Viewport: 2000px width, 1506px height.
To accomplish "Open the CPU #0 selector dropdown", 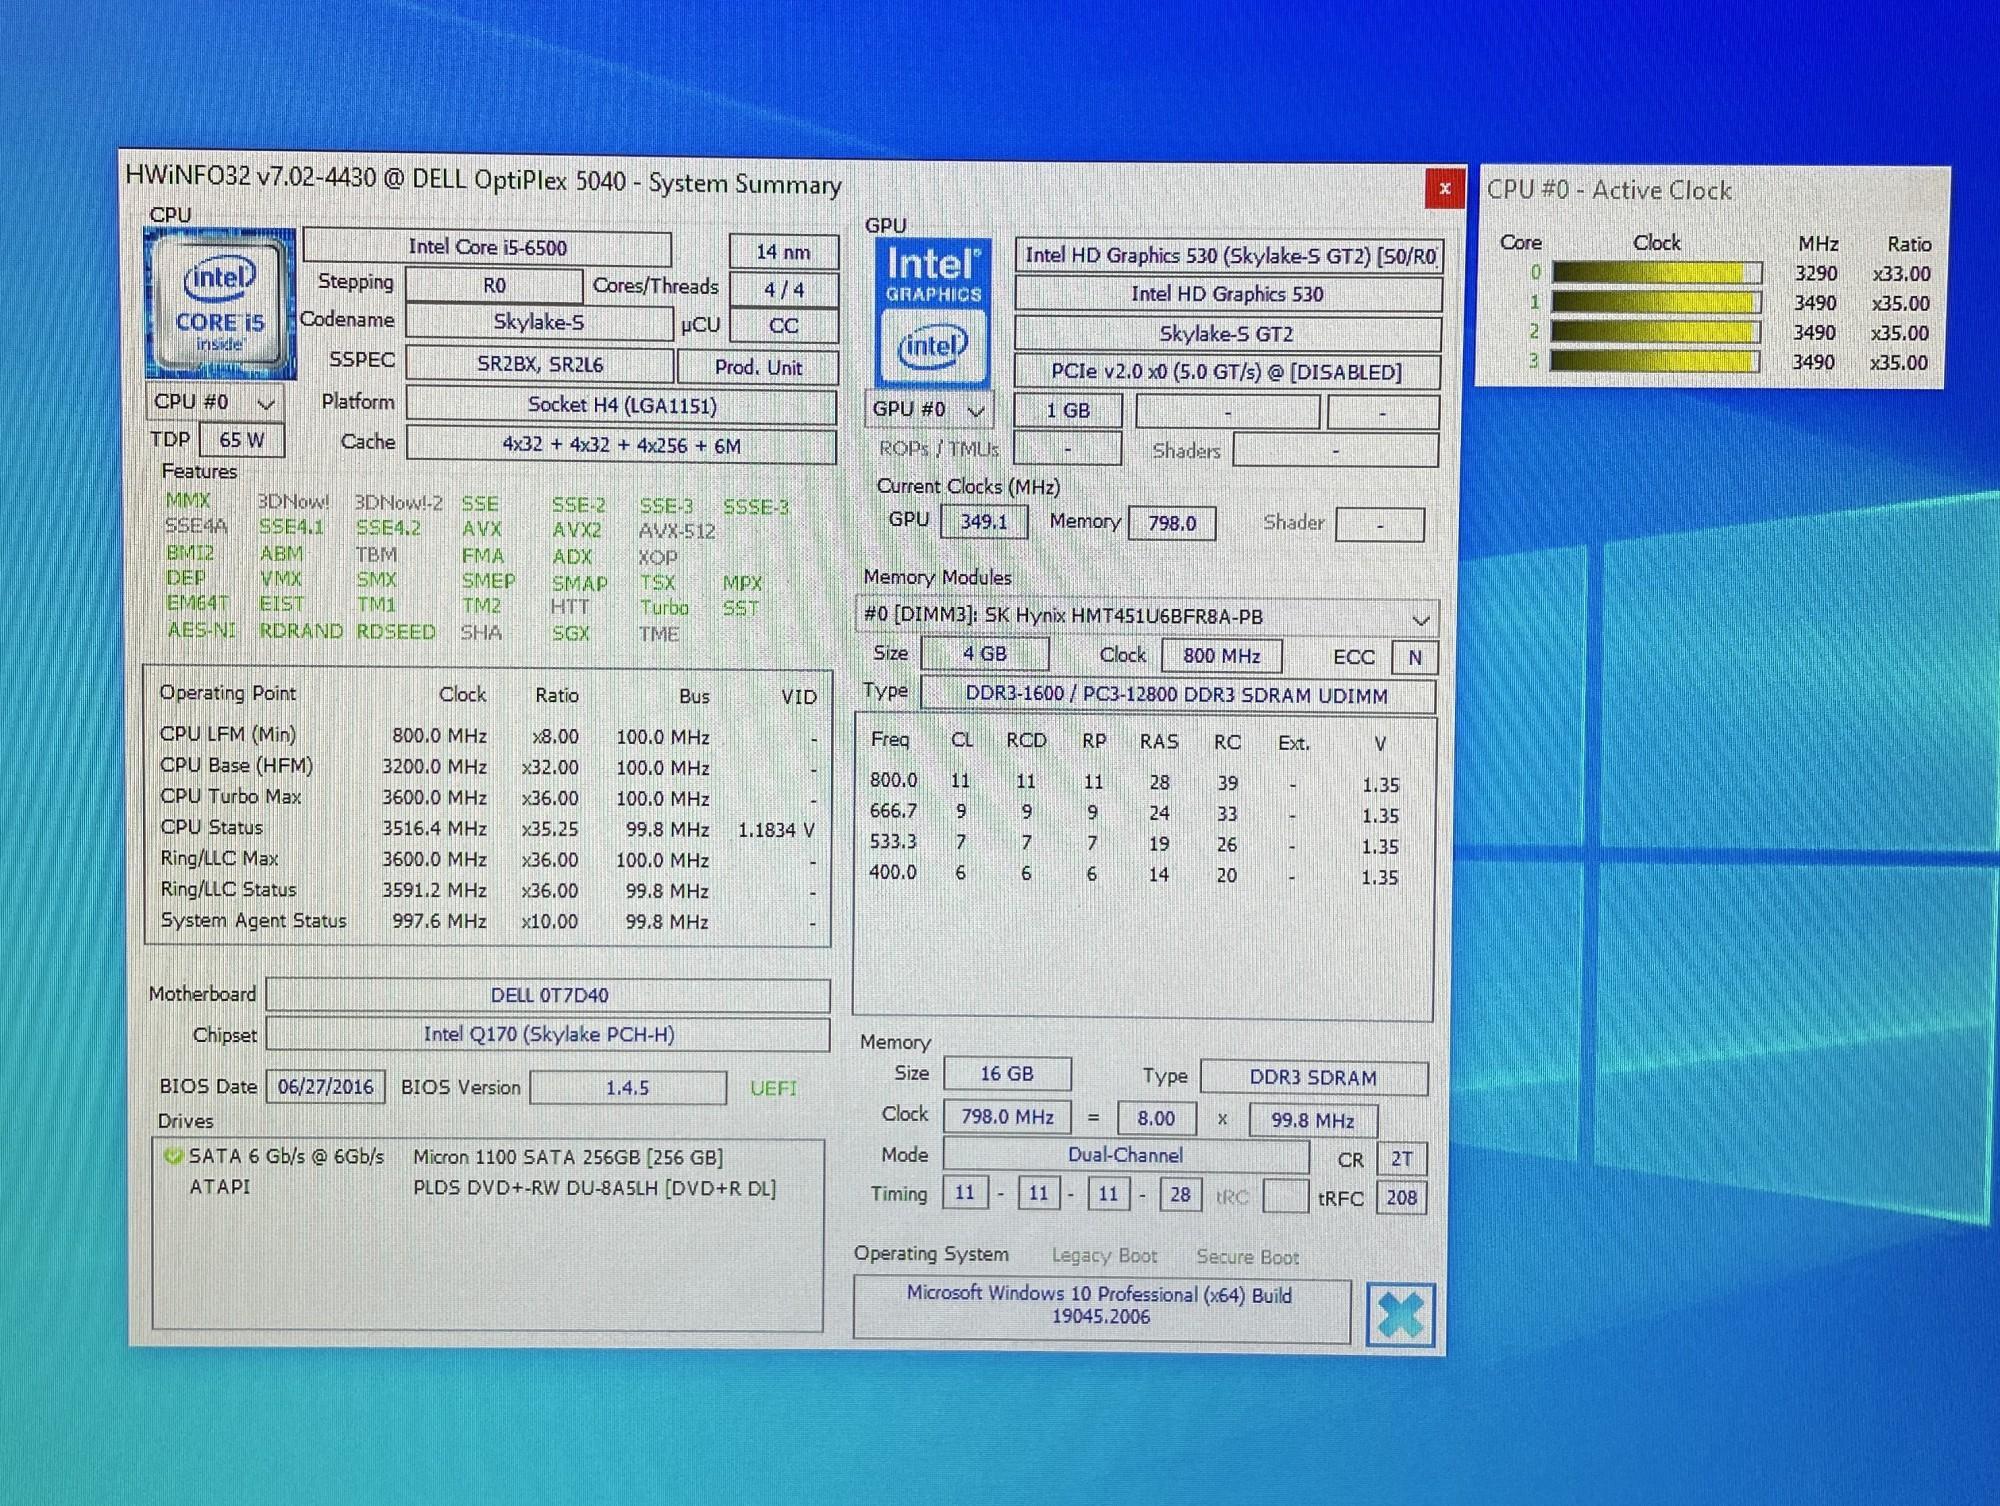I will click(x=215, y=402).
